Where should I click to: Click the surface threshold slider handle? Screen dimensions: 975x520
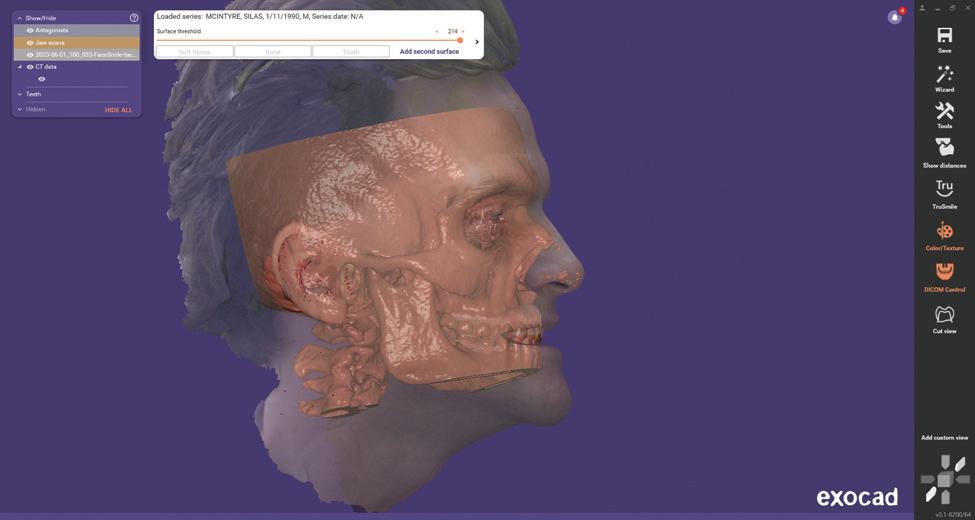pos(460,40)
